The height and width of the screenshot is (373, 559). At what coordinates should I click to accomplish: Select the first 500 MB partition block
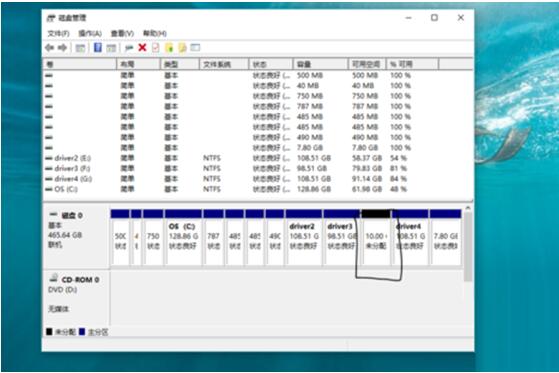(x=120, y=237)
